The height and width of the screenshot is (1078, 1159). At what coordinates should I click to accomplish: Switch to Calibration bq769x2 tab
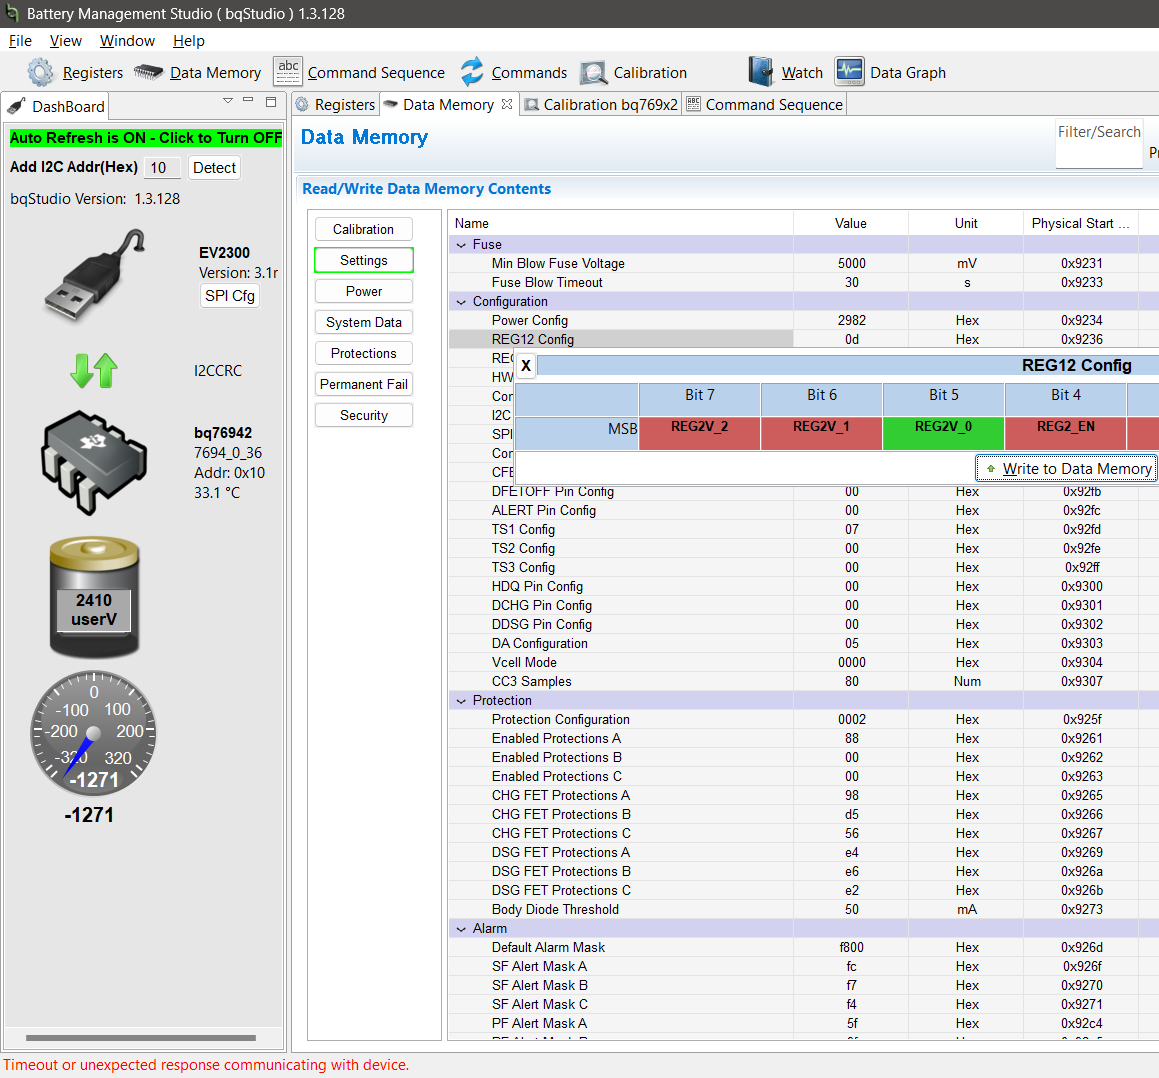click(x=601, y=105)
